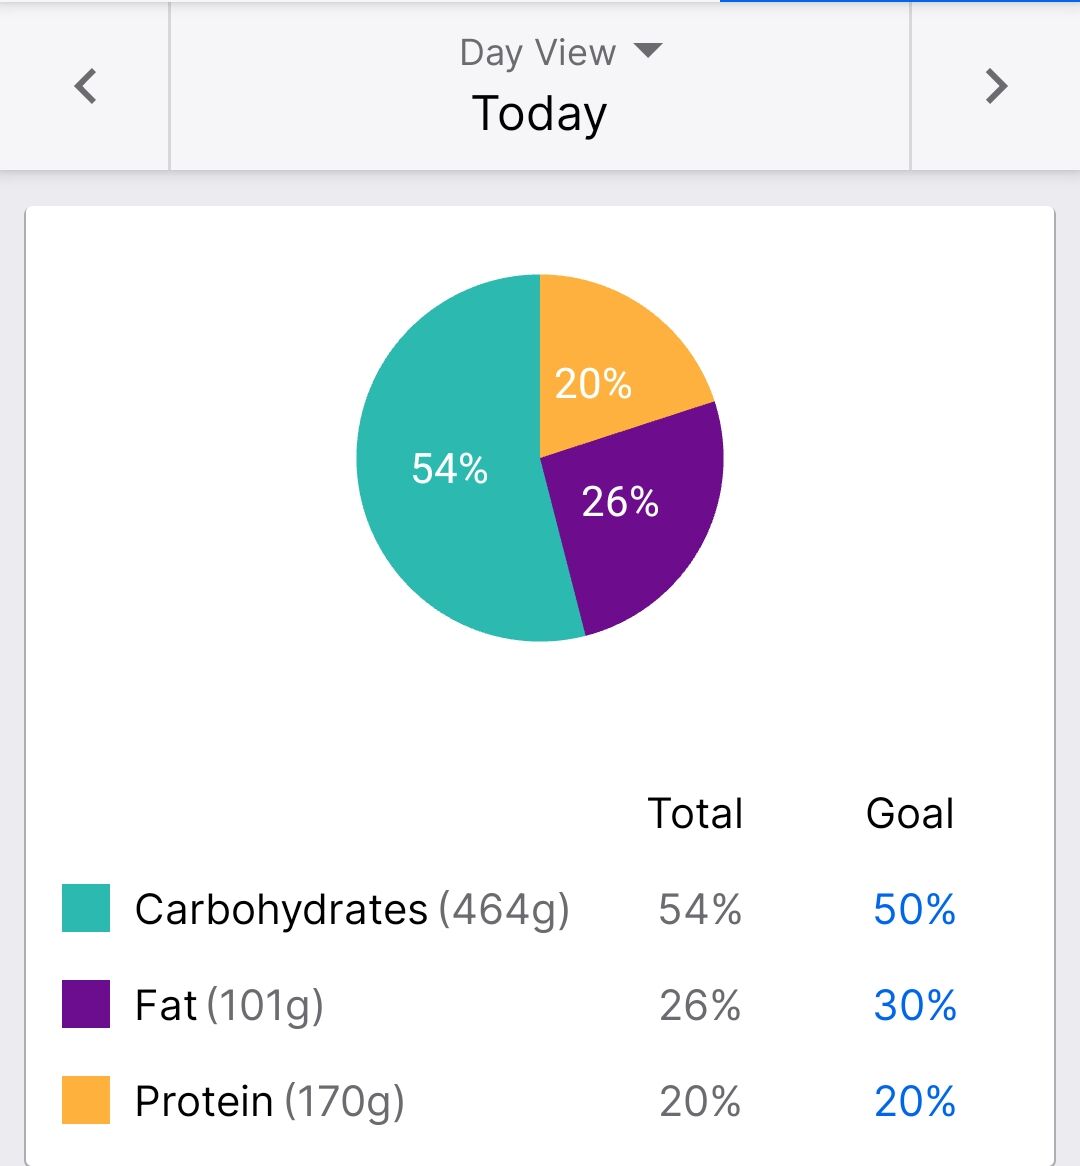This screenshot has height=1166, width=1080.
Task: Edit the Protein 20% goal
Action: (x=914, y=1101)
